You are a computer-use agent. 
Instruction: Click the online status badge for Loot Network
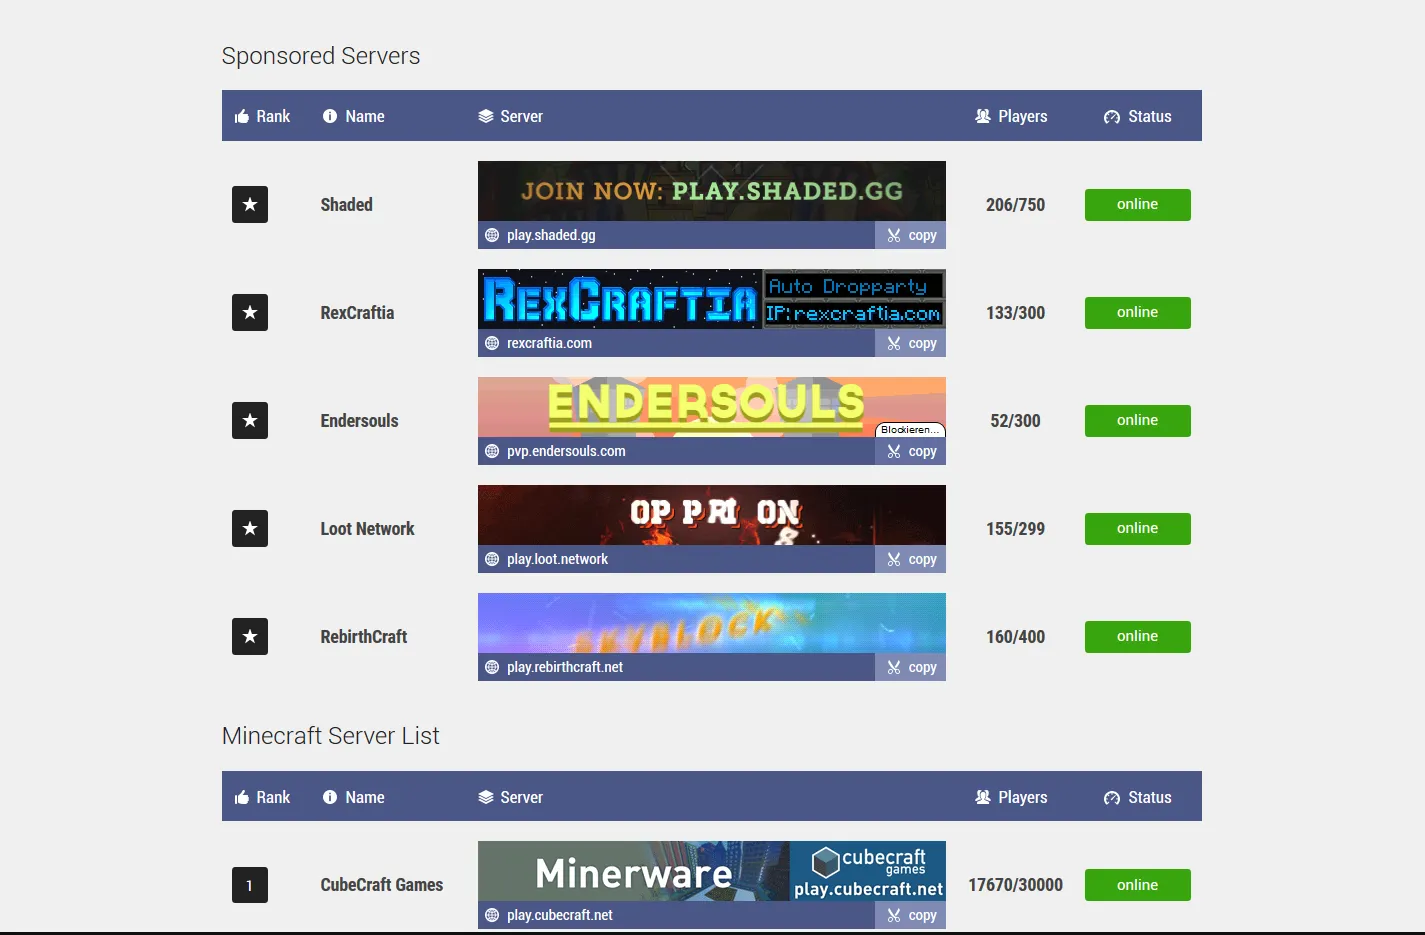point(1138,529)
